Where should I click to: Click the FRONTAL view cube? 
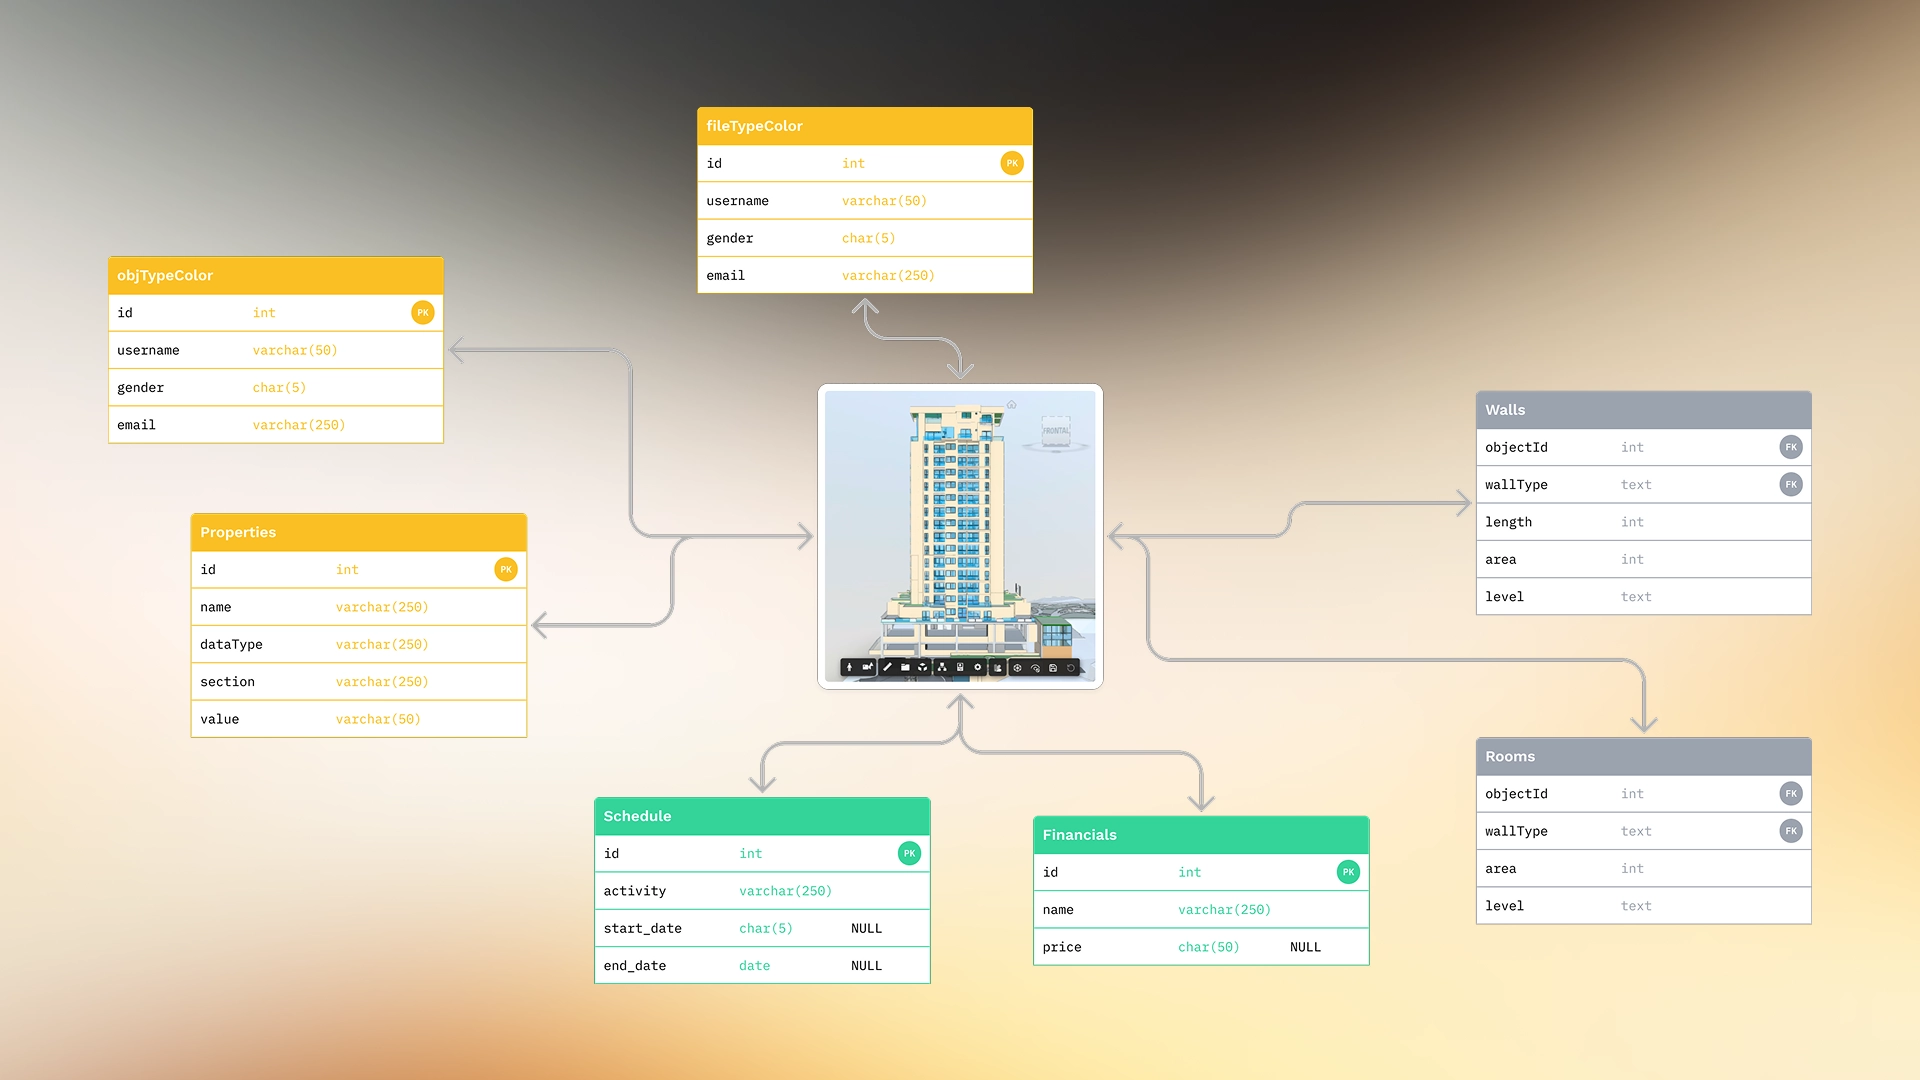(1056, 431)
